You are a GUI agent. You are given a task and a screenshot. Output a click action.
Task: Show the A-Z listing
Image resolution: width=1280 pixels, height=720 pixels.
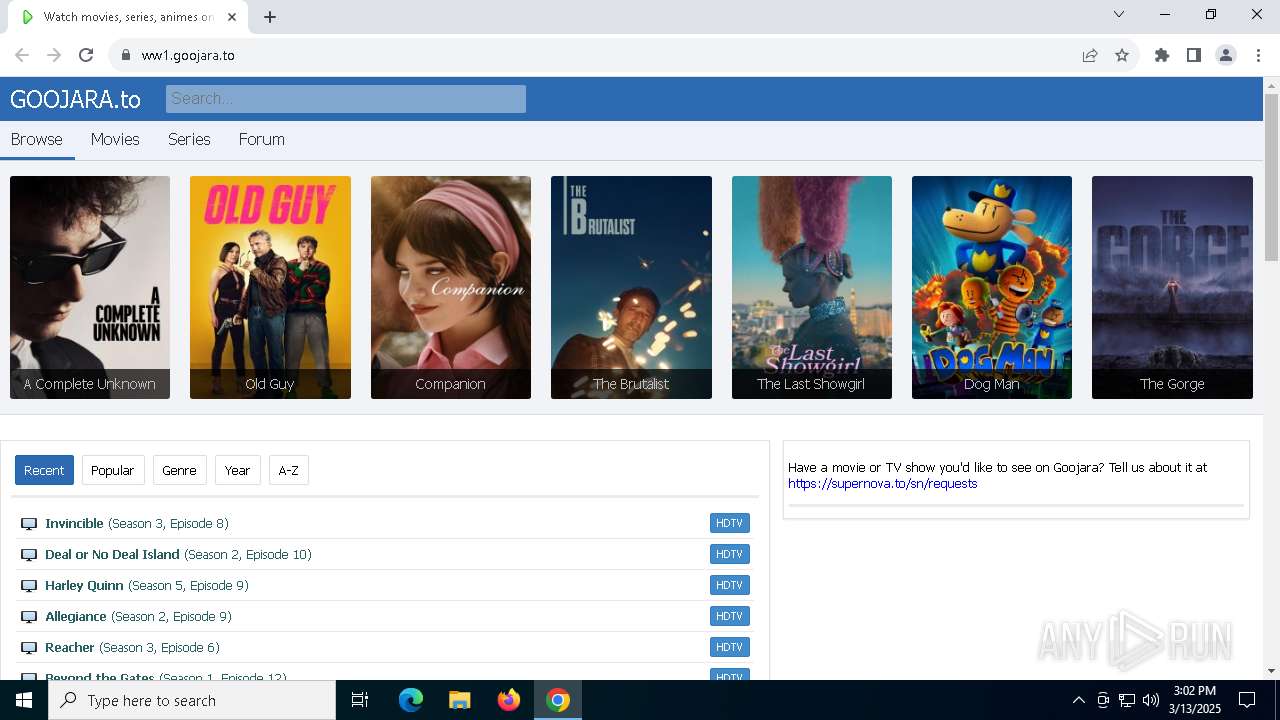click(x=289, y=470)
